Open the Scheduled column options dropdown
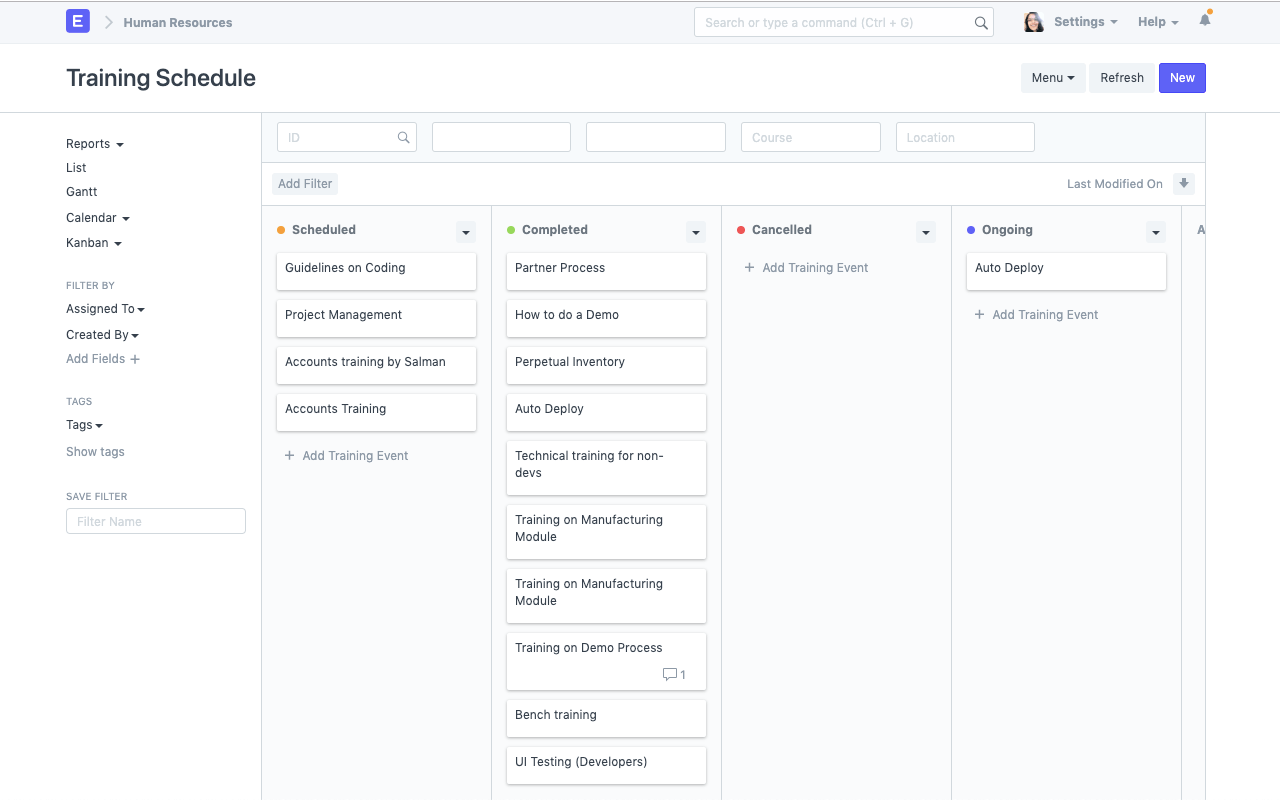Viewport: 1280px width, 800px height. 466,232
